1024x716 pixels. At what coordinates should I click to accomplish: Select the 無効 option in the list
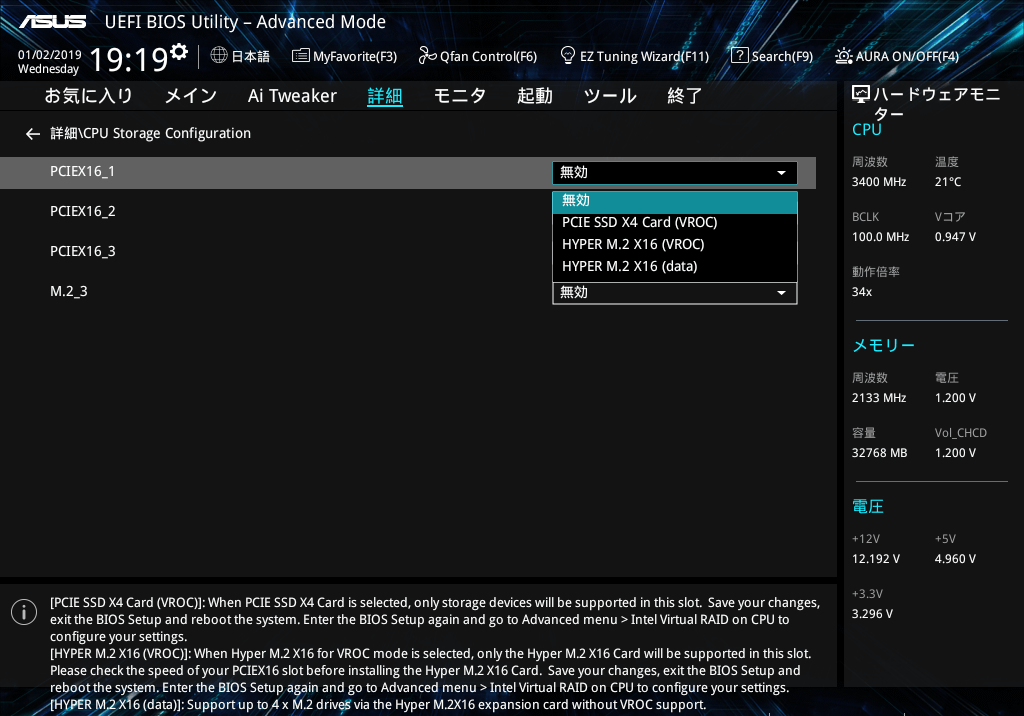click(x=674, y=201)
